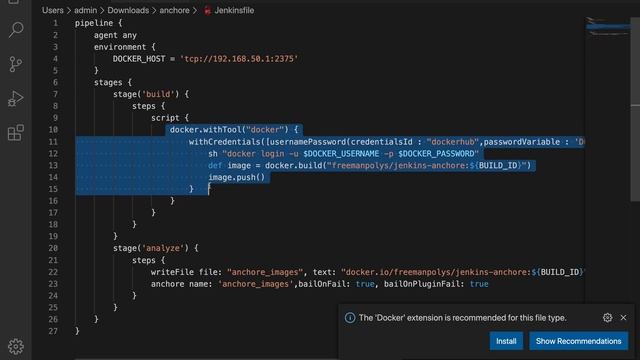Image resolution: width=640 pixels, height=360 pixels.
Task: Open the Extensions view
Action: coord(16,133)
